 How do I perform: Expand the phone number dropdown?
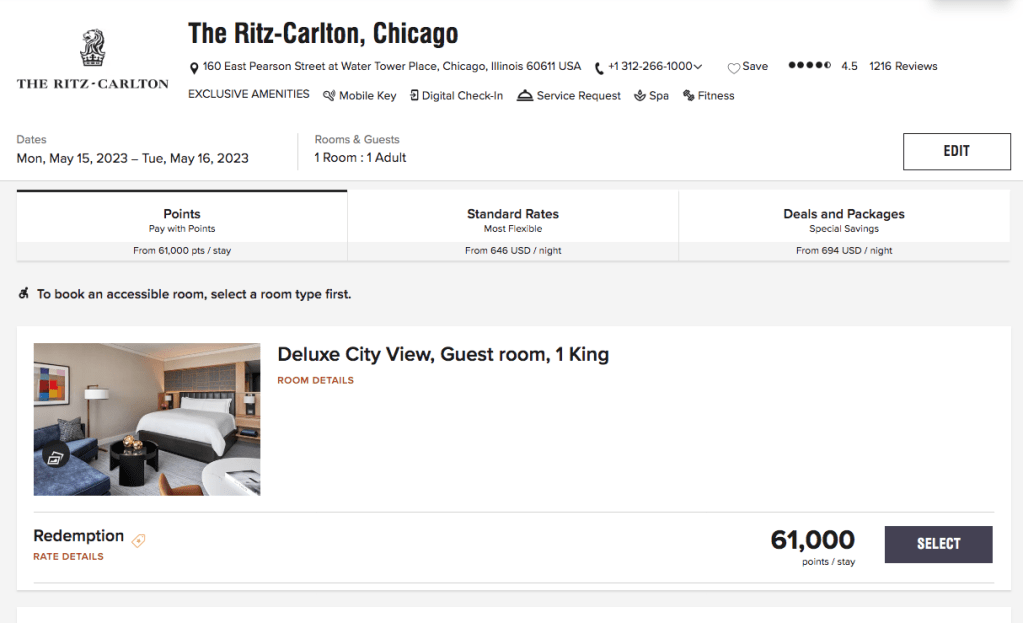tap(698, 67)
